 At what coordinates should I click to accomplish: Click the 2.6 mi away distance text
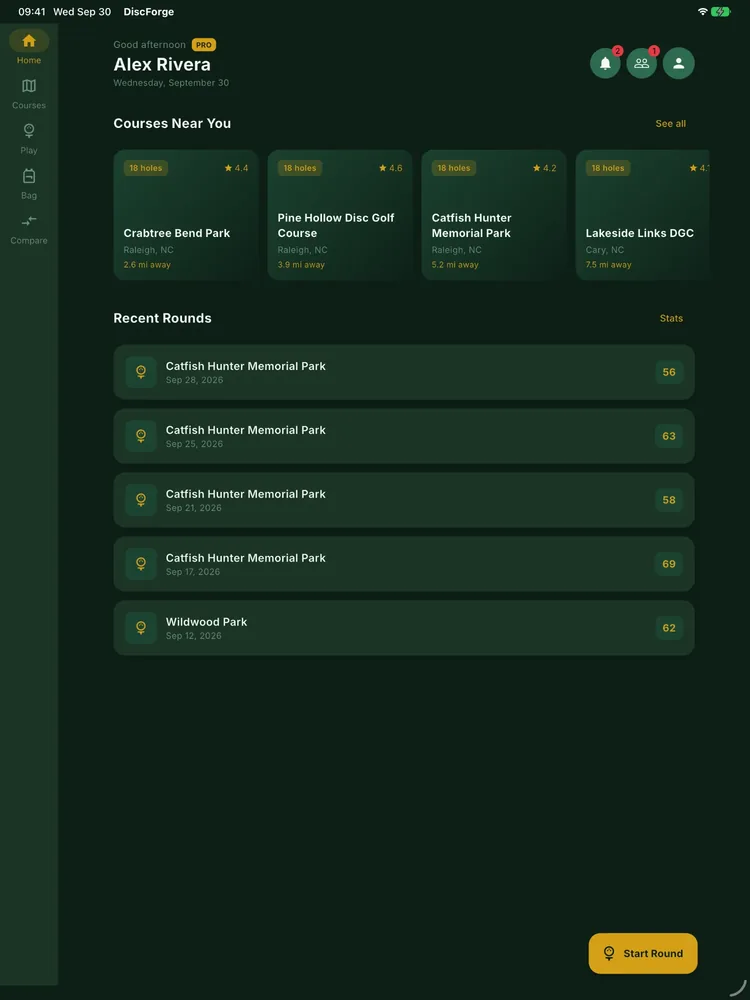[x=147, y=265]
